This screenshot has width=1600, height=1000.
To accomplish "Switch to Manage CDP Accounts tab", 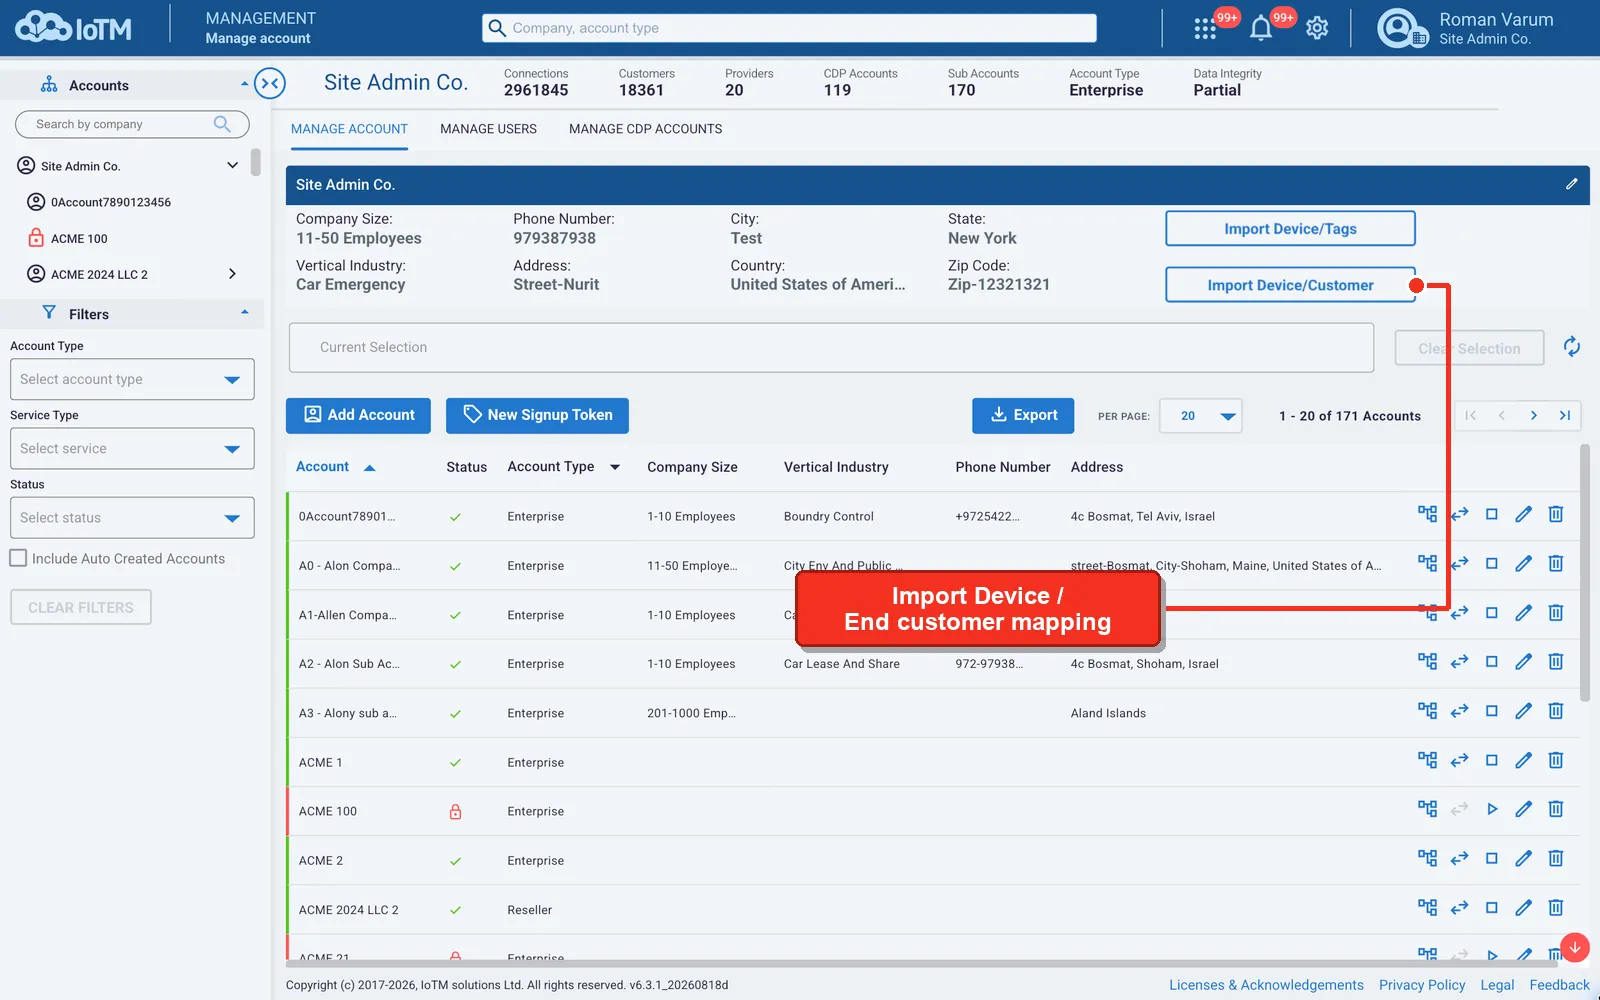I will pyautogui.click(x=645, y=129).
